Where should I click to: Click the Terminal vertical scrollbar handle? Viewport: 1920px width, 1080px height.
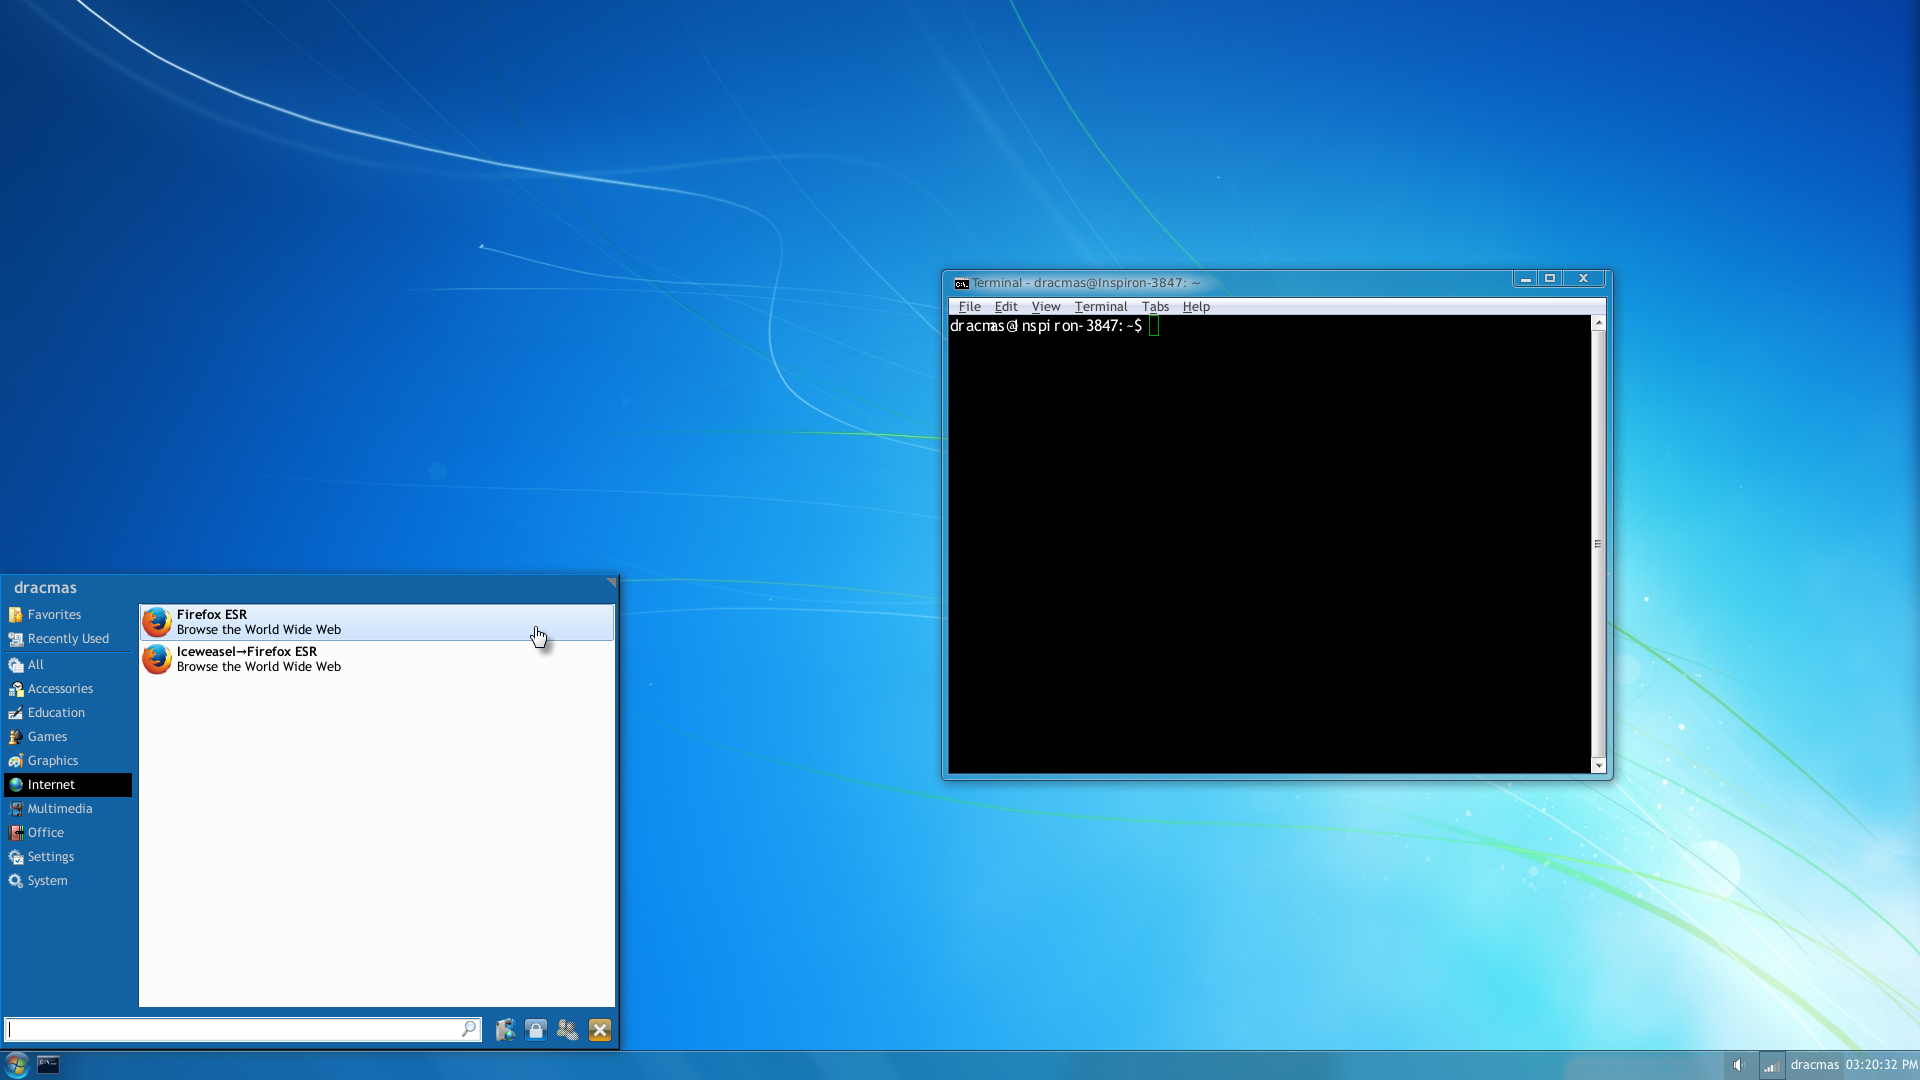point(1598,544)
